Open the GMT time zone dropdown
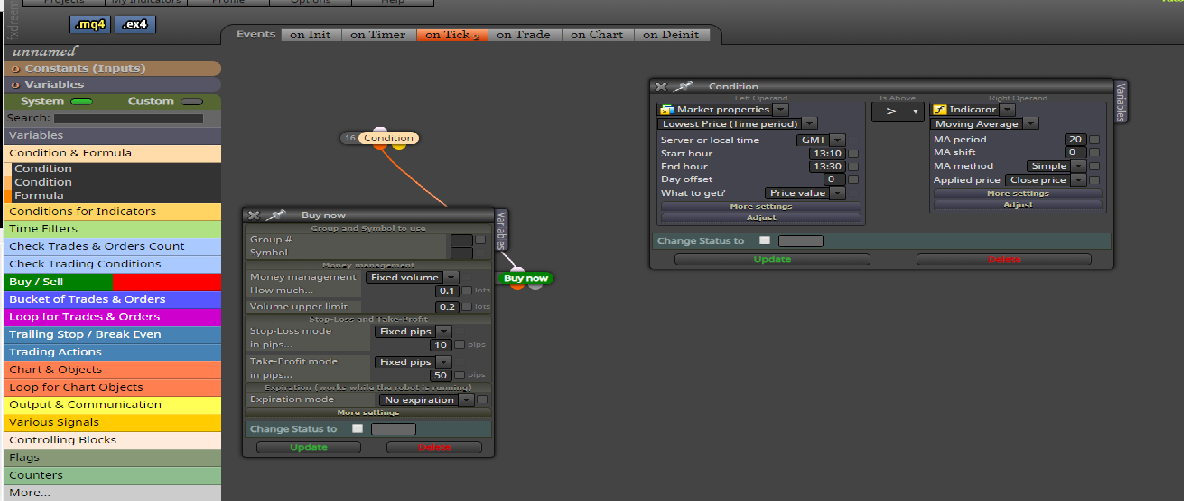 click(x=837, y=140)
